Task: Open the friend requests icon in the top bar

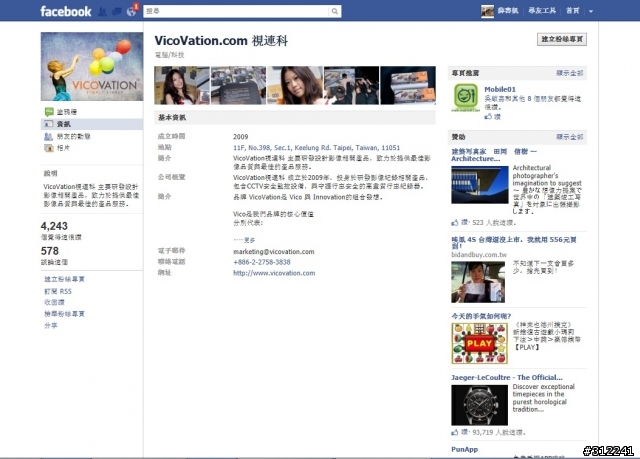Action: tap(102, 11)
